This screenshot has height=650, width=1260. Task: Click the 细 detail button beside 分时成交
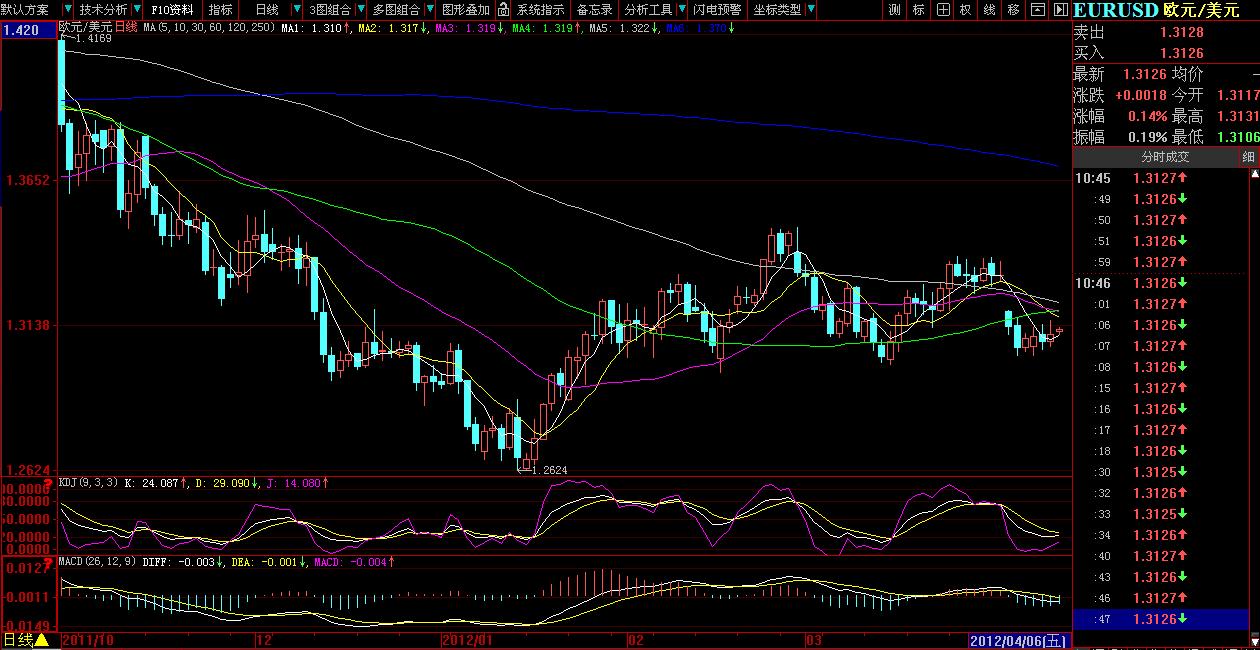[x=1249, y=157]
